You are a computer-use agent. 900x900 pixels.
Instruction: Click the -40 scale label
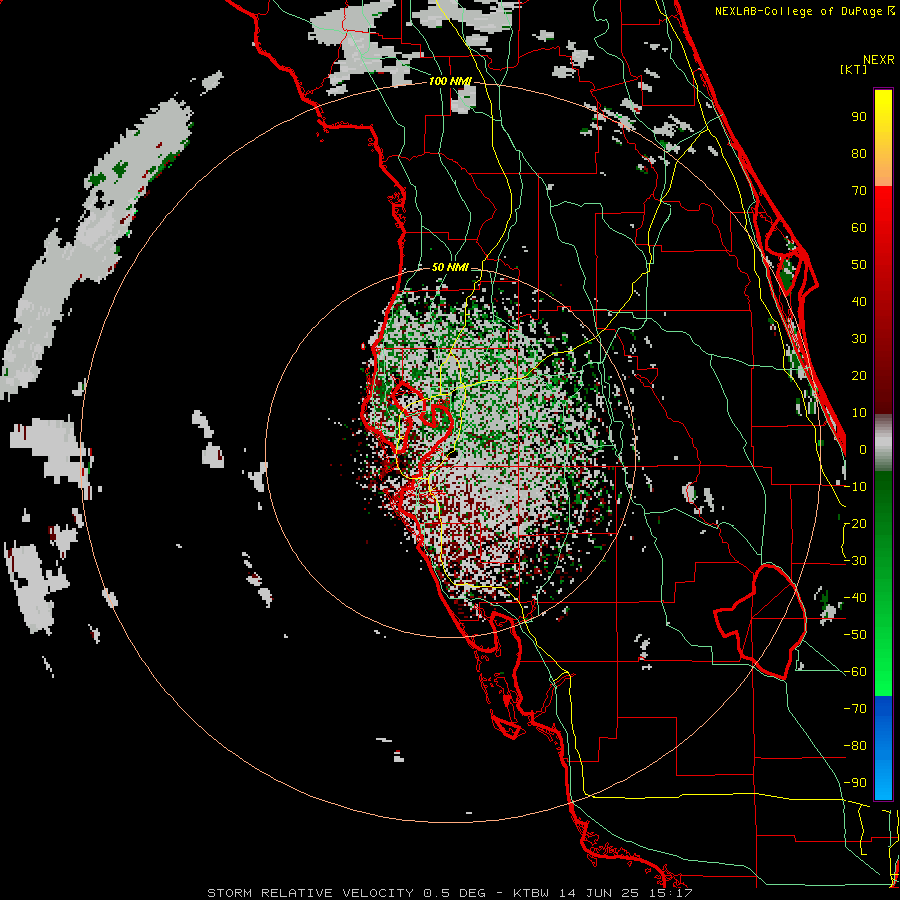tap(855, 598)
